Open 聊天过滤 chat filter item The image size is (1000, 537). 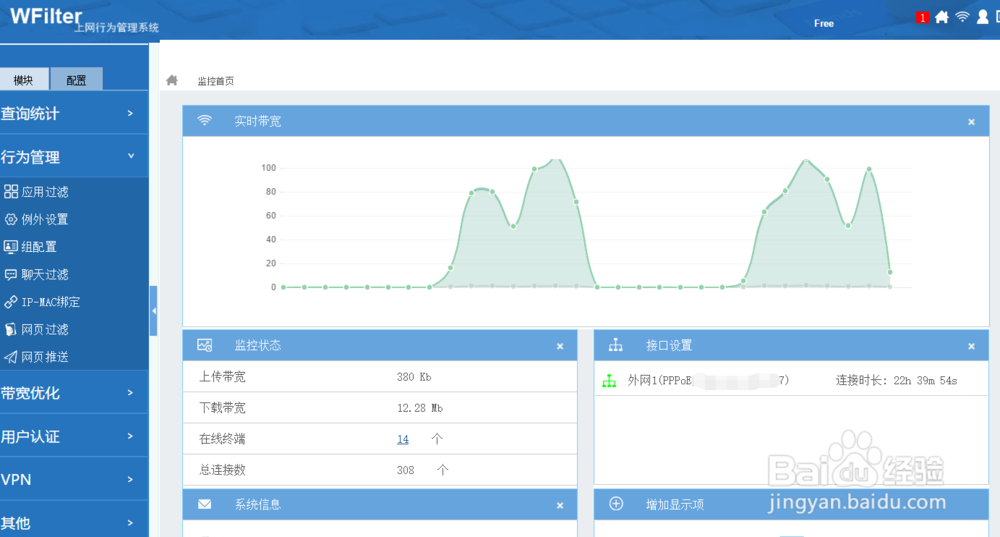[x=36, y=274]
